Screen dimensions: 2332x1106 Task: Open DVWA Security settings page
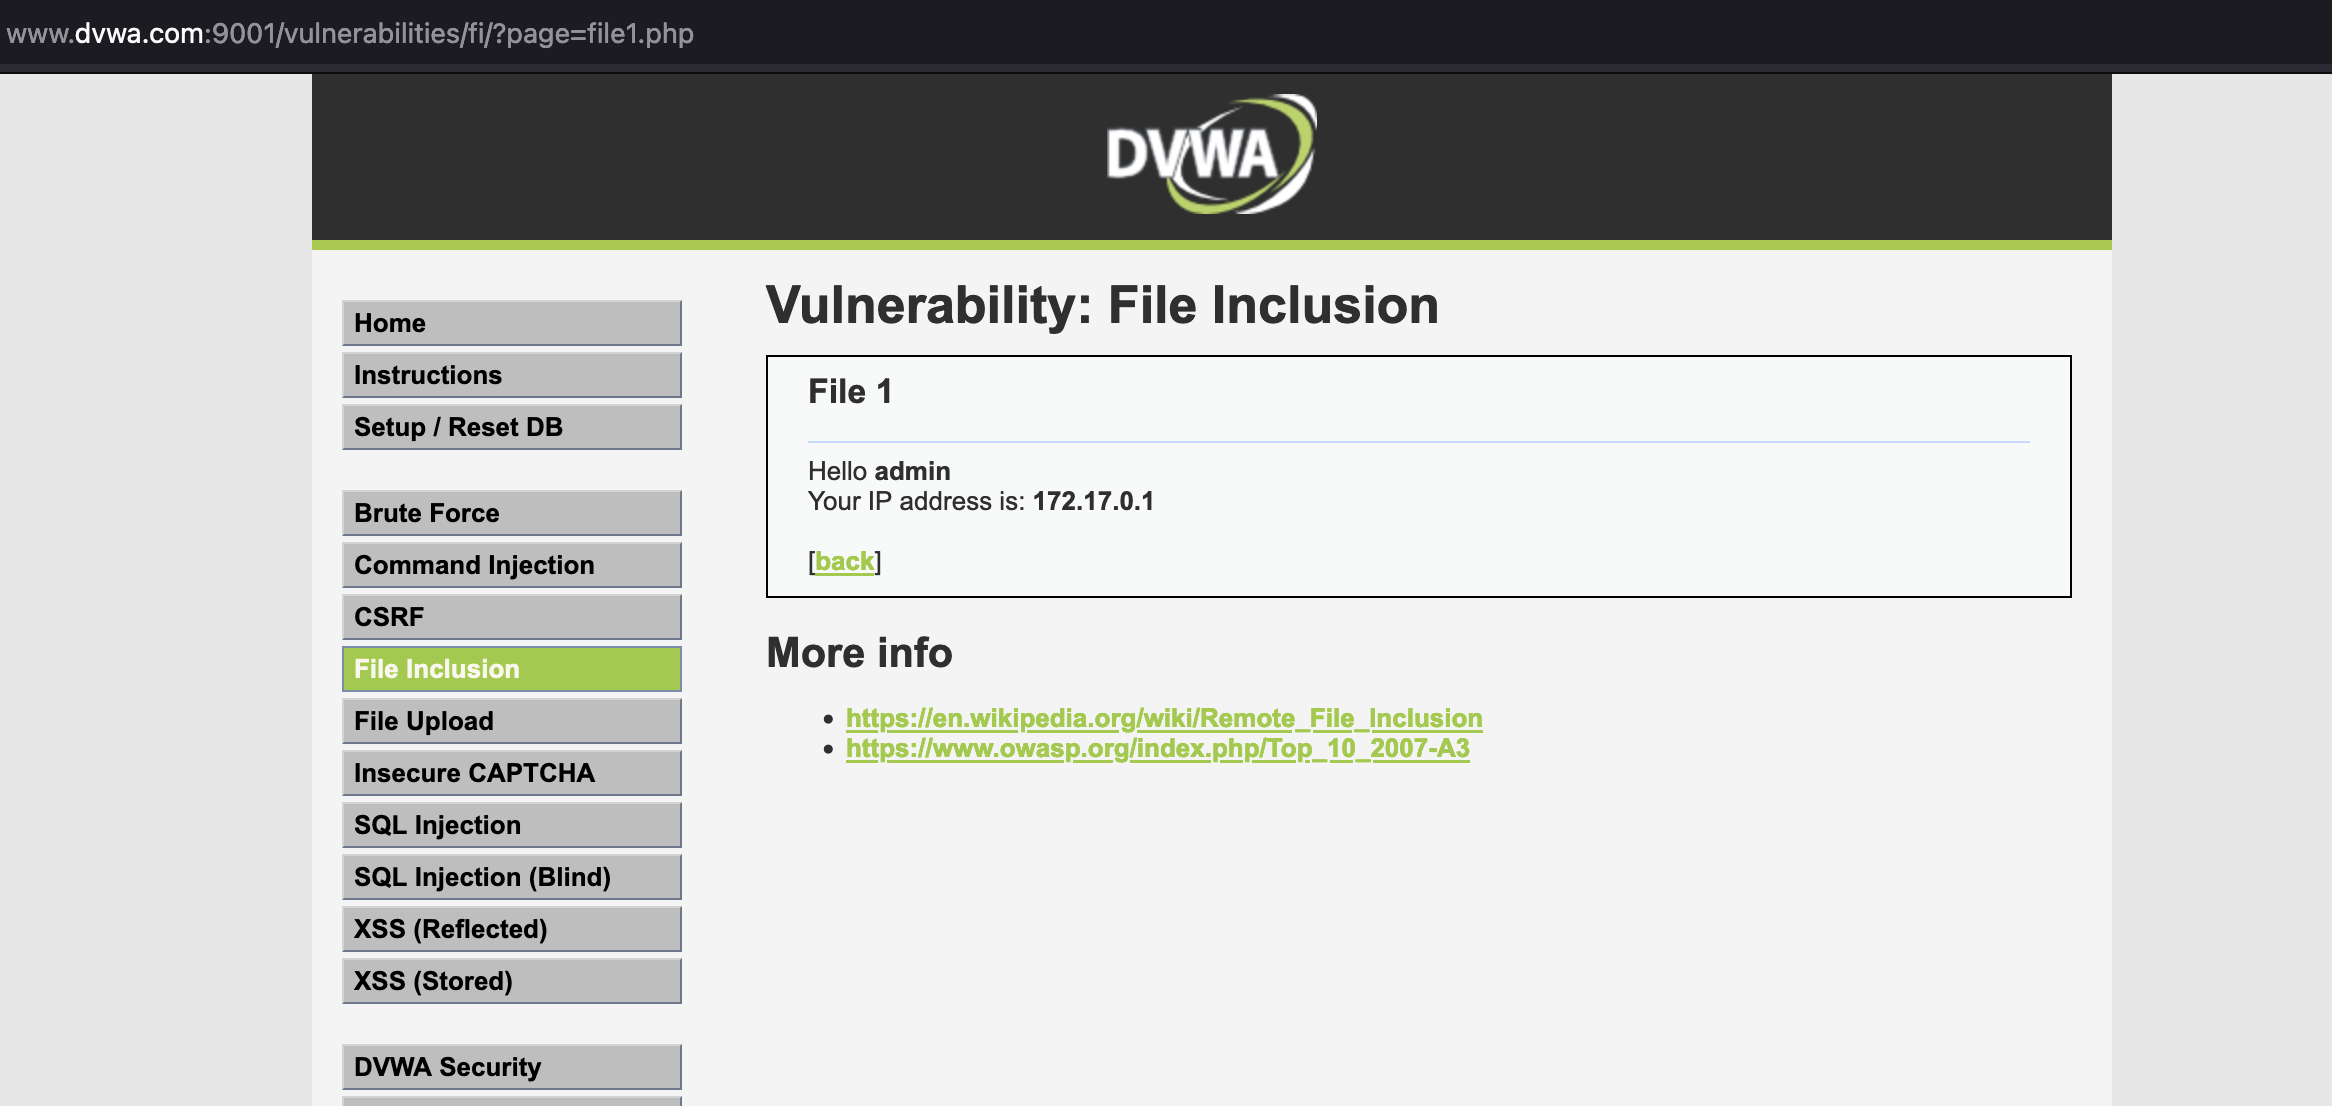point(511,1067)
